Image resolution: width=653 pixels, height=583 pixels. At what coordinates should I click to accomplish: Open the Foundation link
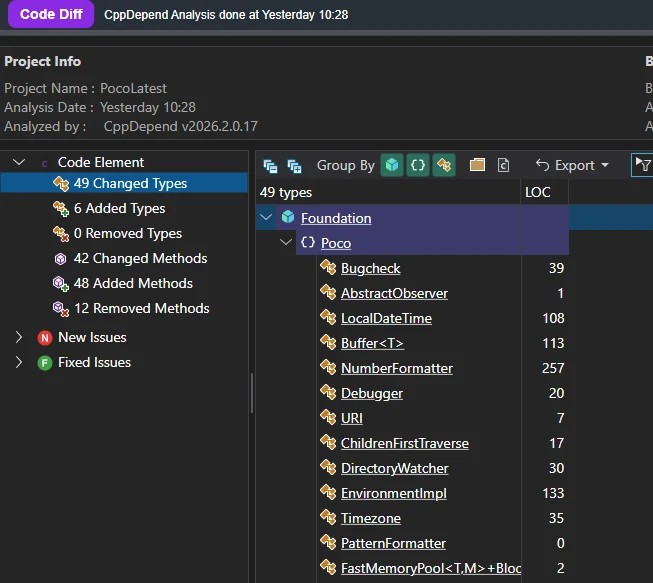(x=336, y=218)
